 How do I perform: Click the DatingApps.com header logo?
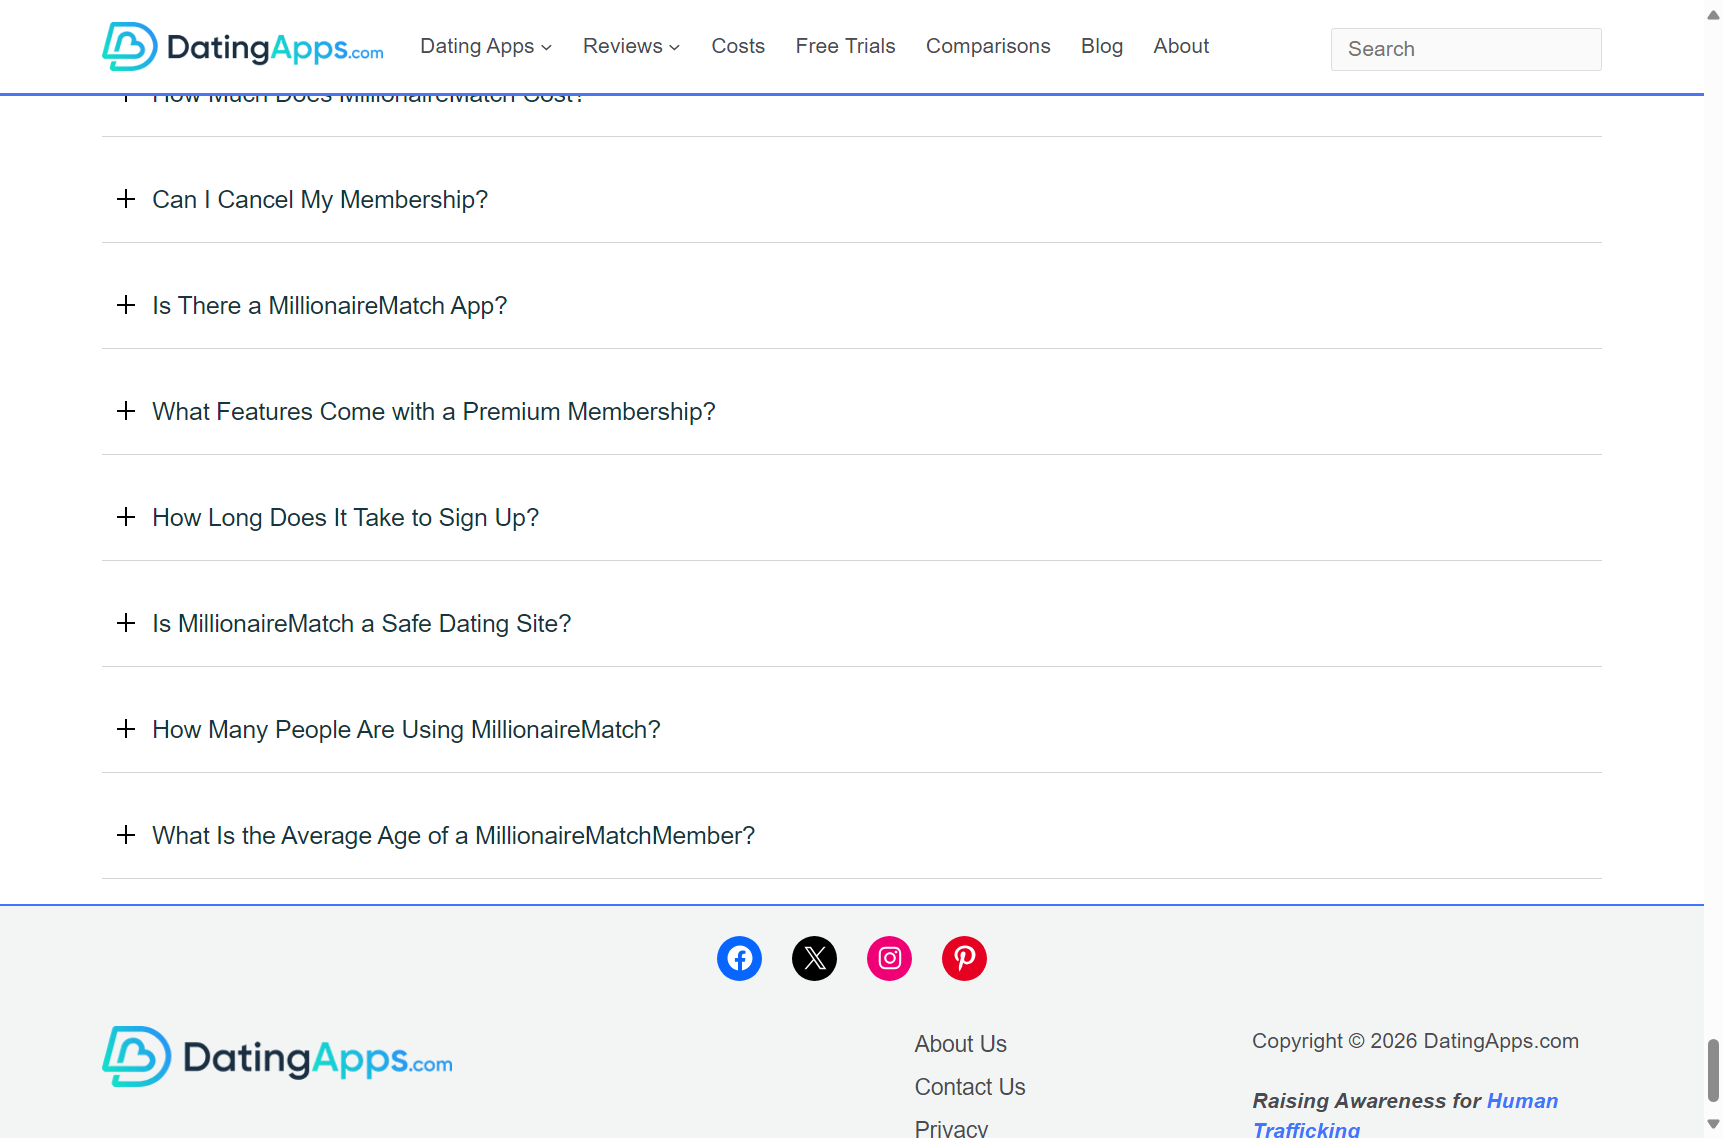(x=243, y=47)
